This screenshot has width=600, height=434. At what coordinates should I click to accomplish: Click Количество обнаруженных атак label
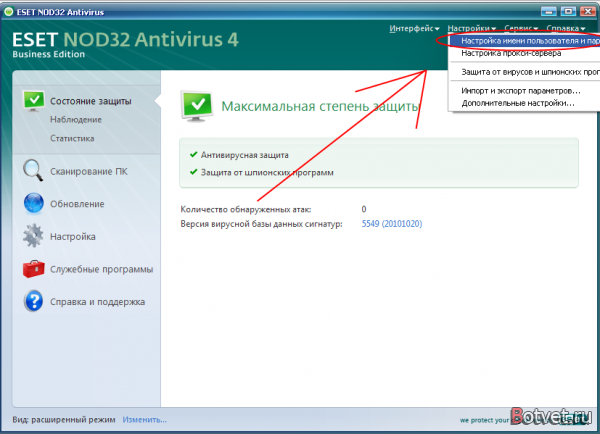coord(246,209)
